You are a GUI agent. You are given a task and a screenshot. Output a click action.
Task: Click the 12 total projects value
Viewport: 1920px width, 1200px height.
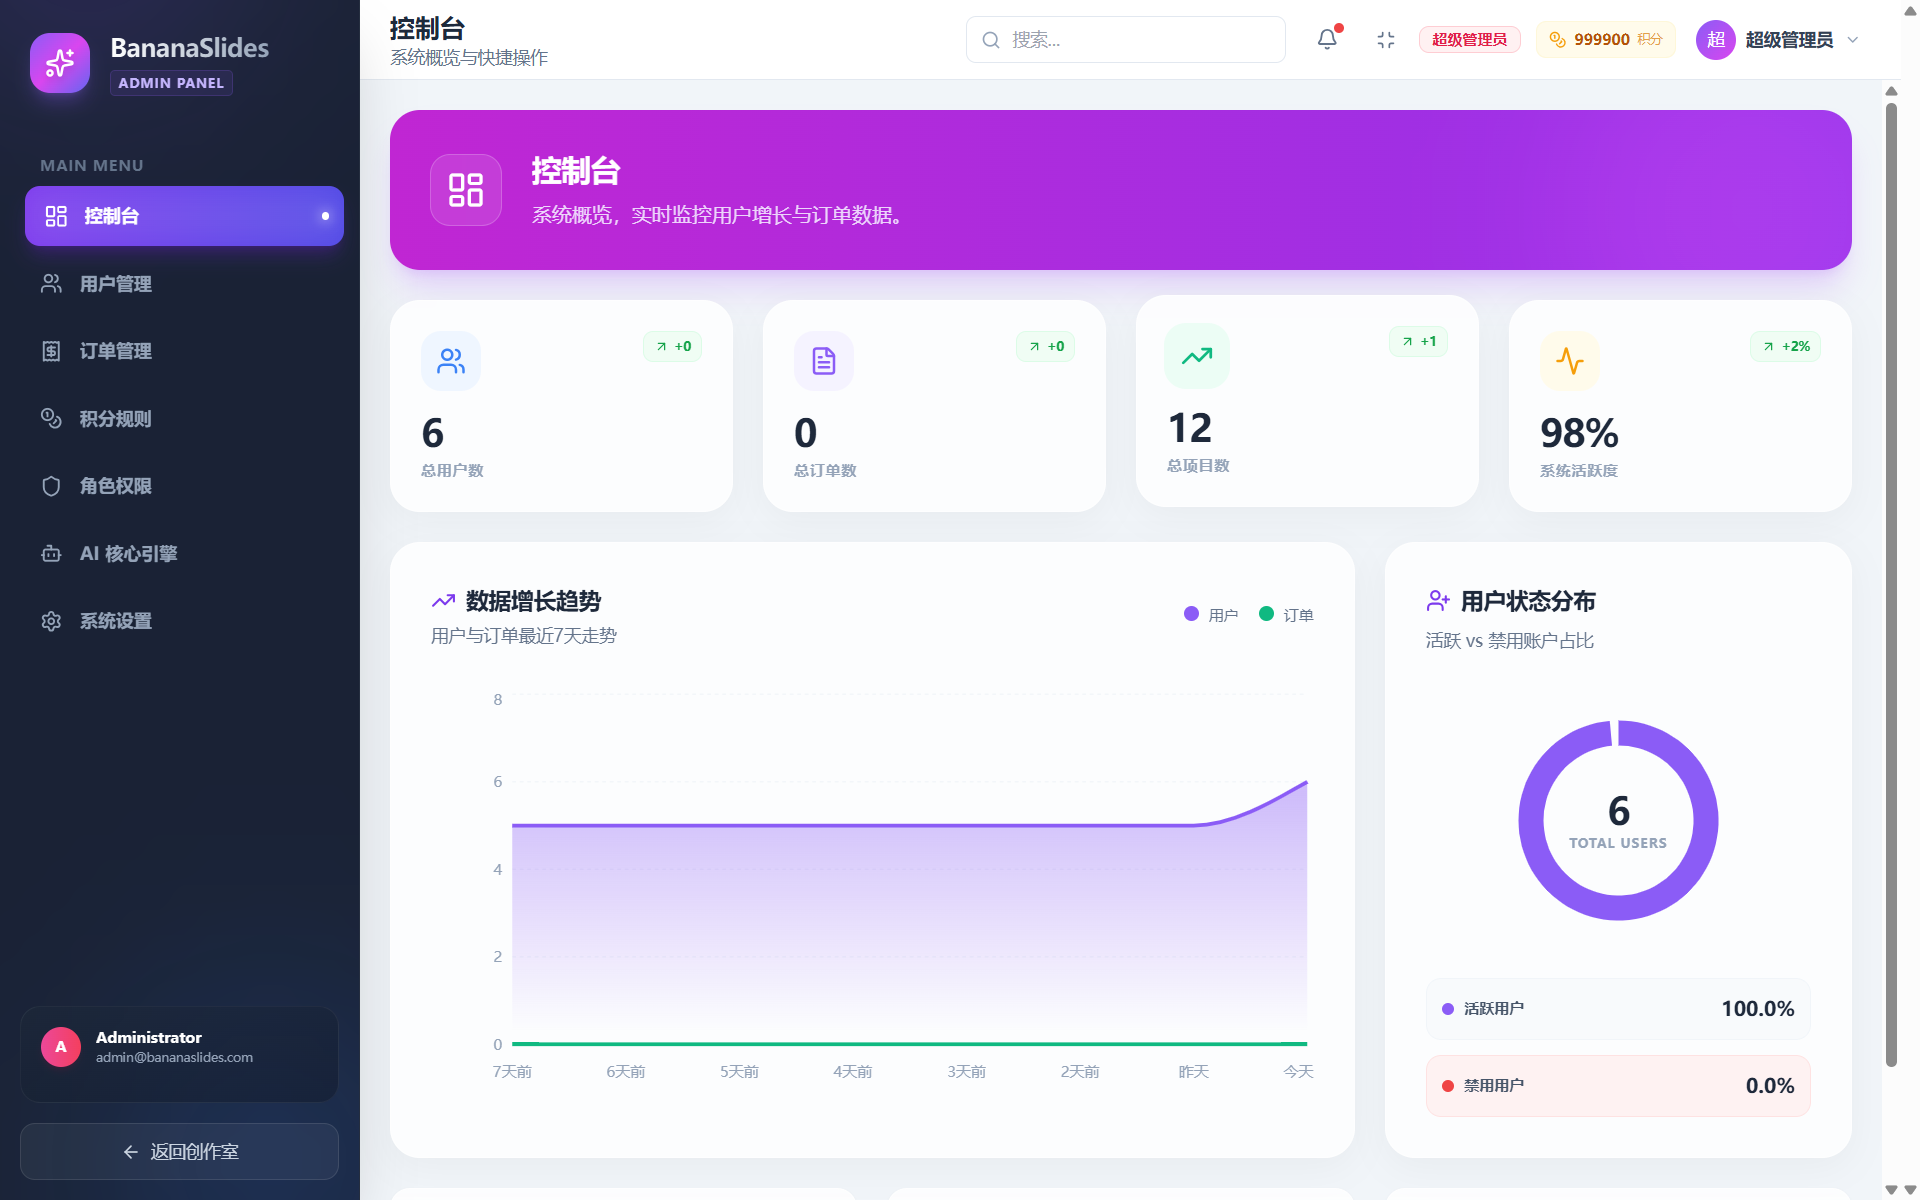(1190, 428)
